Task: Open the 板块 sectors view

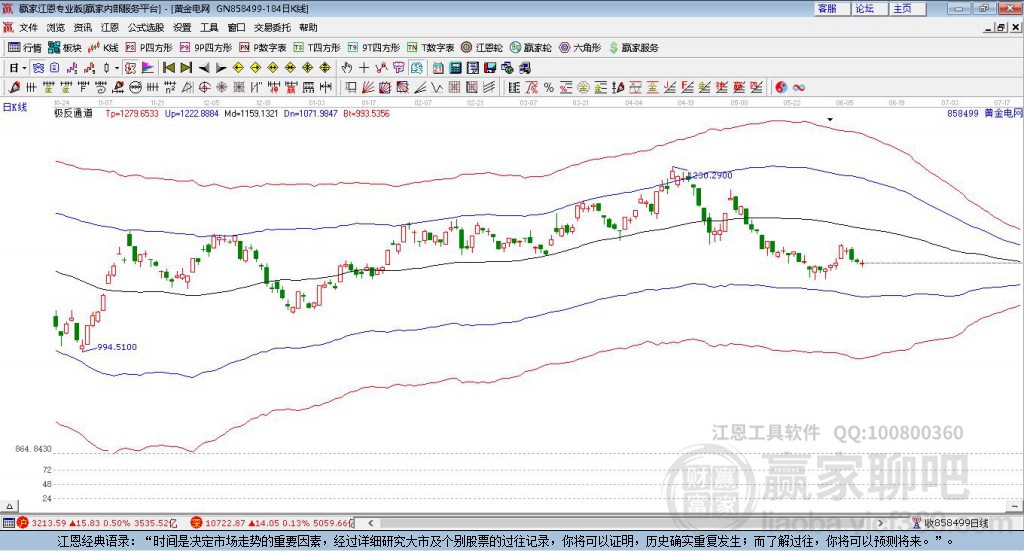Action: (65, 48)
